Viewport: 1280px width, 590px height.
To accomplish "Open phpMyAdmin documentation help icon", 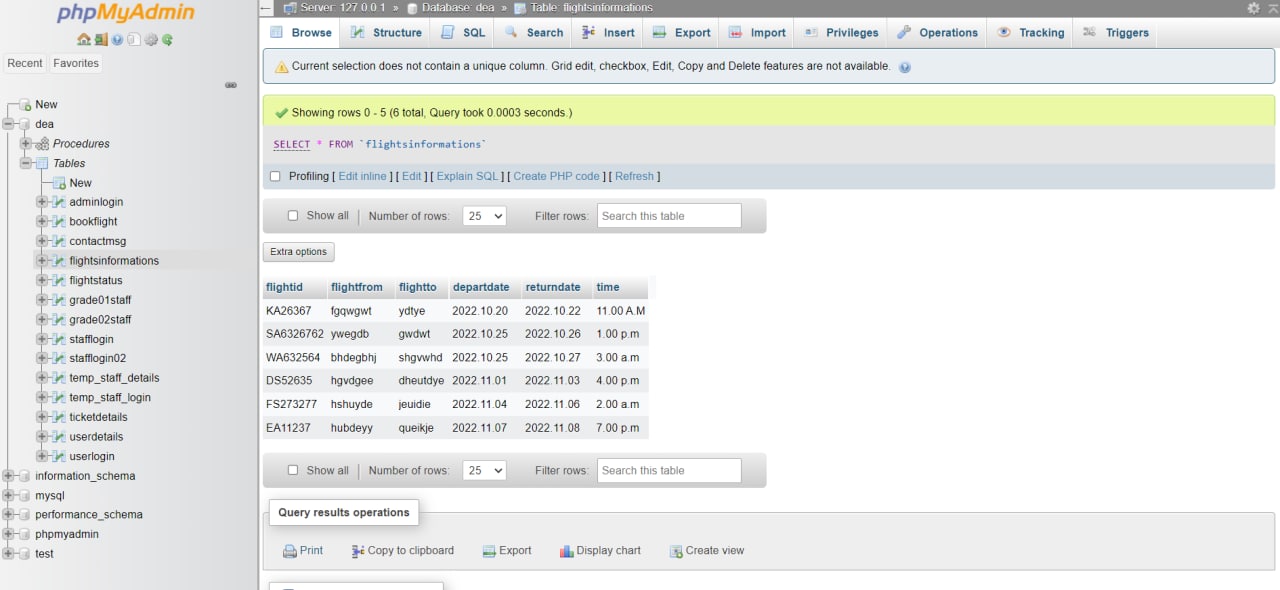I will point(118,40).
